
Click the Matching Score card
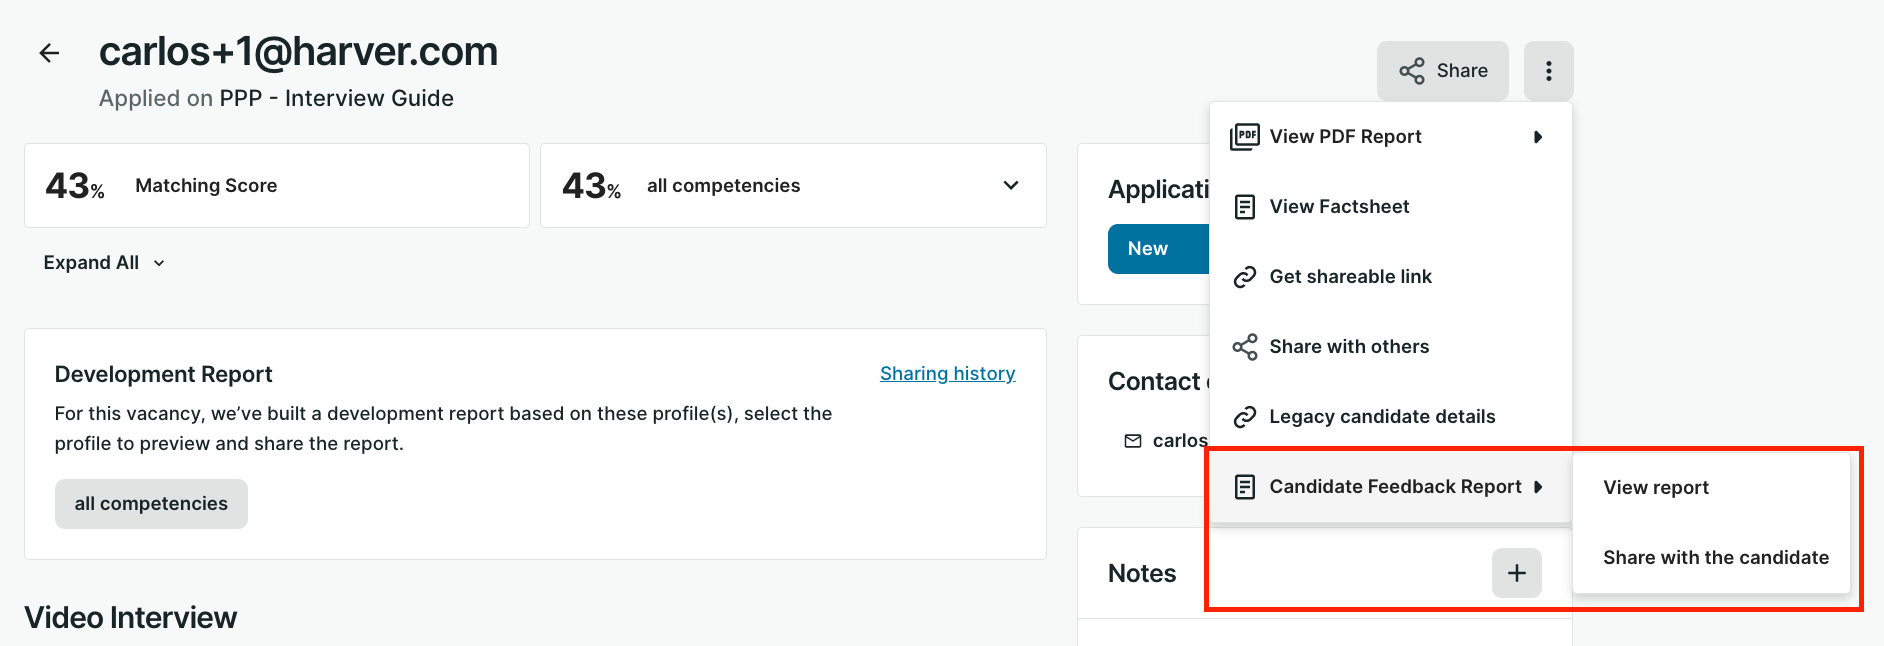point(277,186)
